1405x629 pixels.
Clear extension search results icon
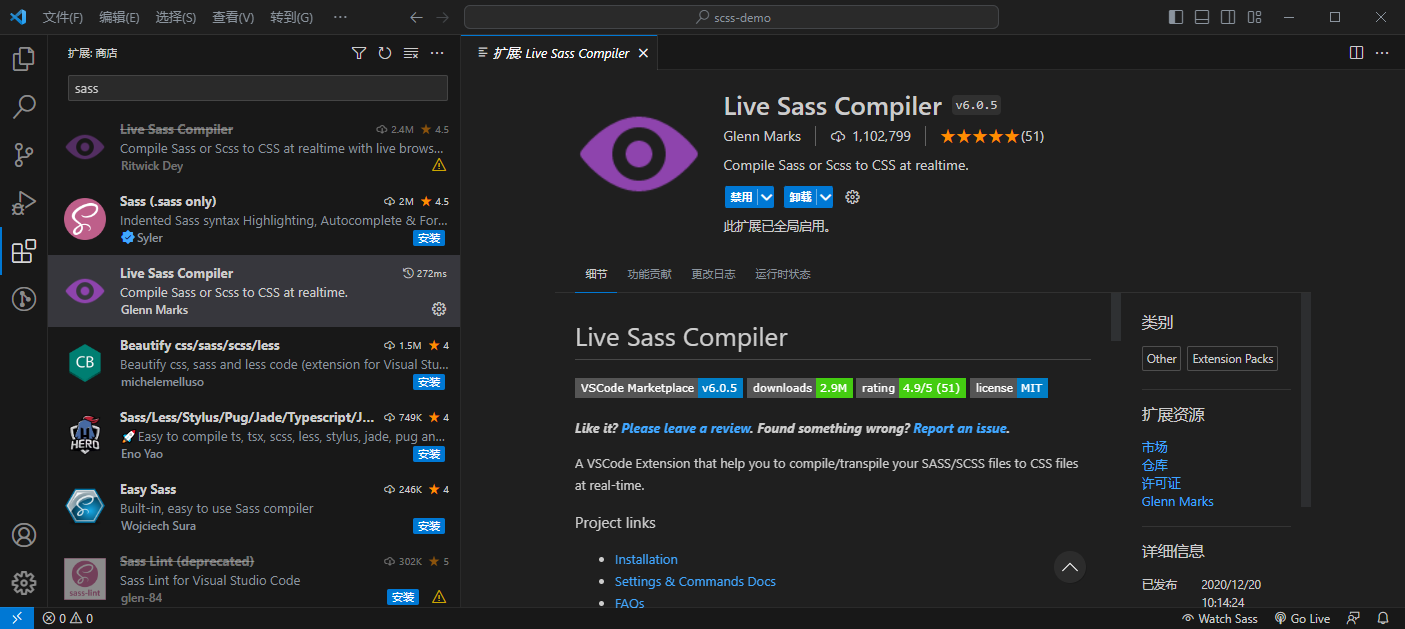coord(411,53)
